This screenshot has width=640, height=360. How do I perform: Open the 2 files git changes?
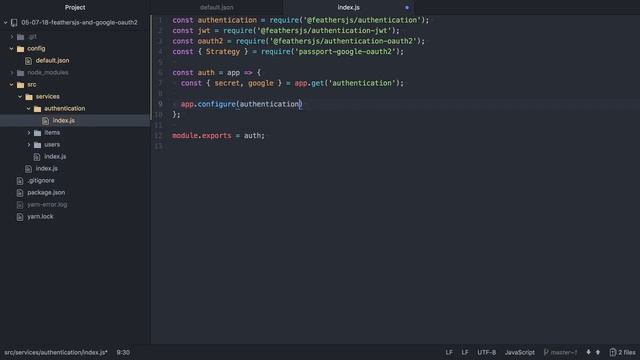pos(622,352)
